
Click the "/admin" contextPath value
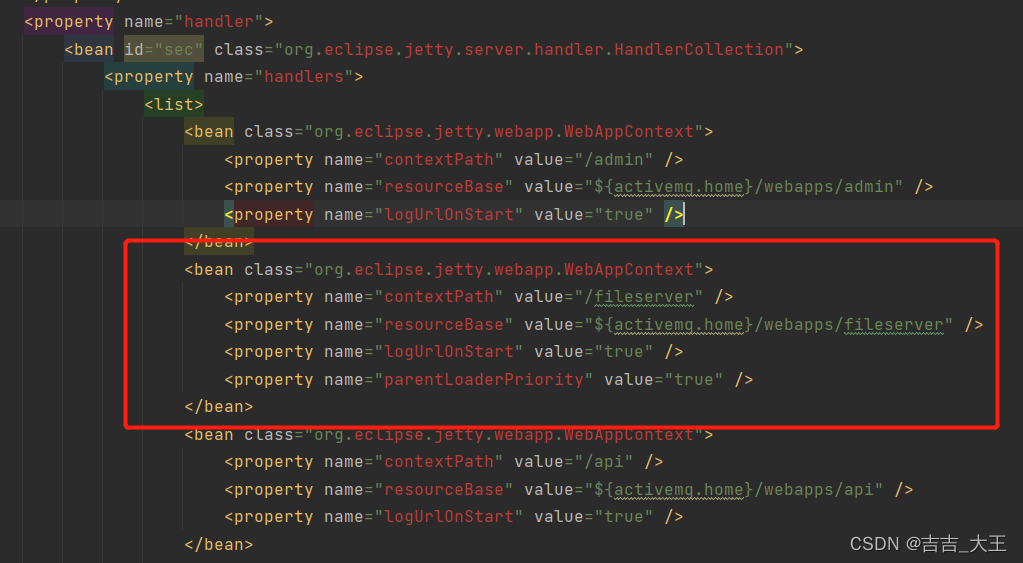coord(613,160)
